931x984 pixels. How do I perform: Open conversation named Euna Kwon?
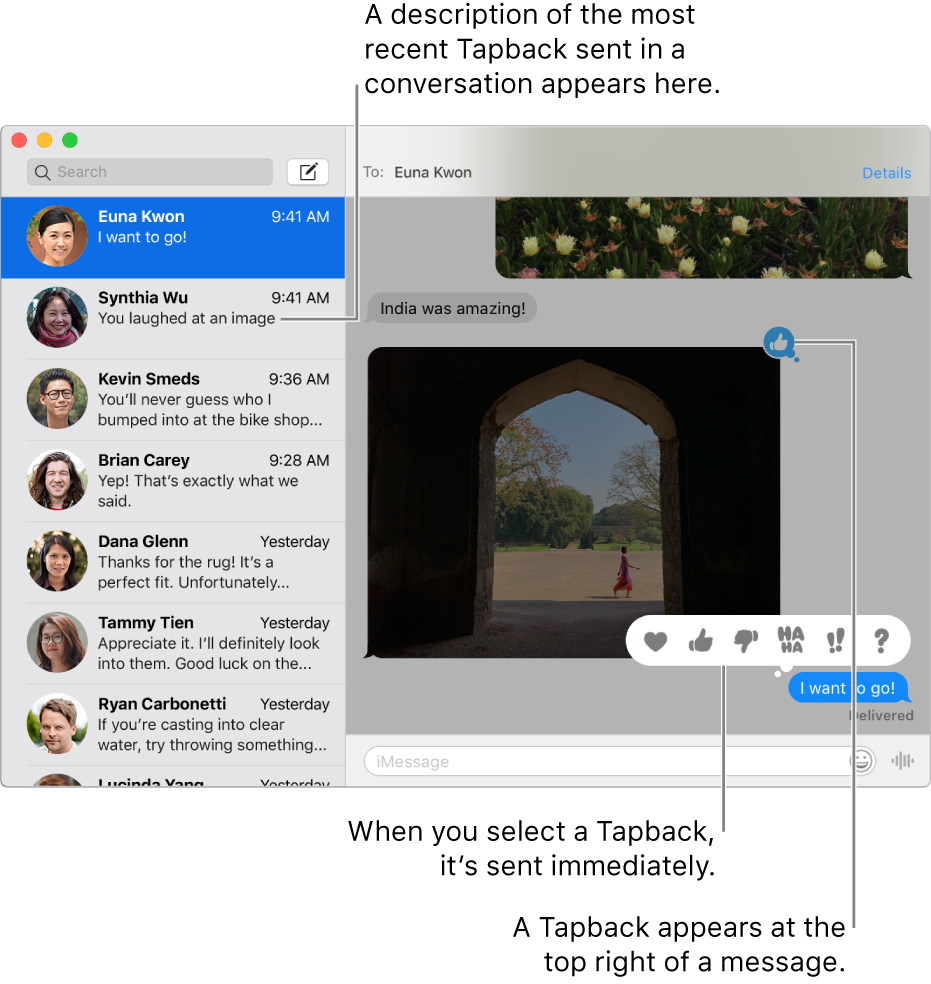(173, 237)
